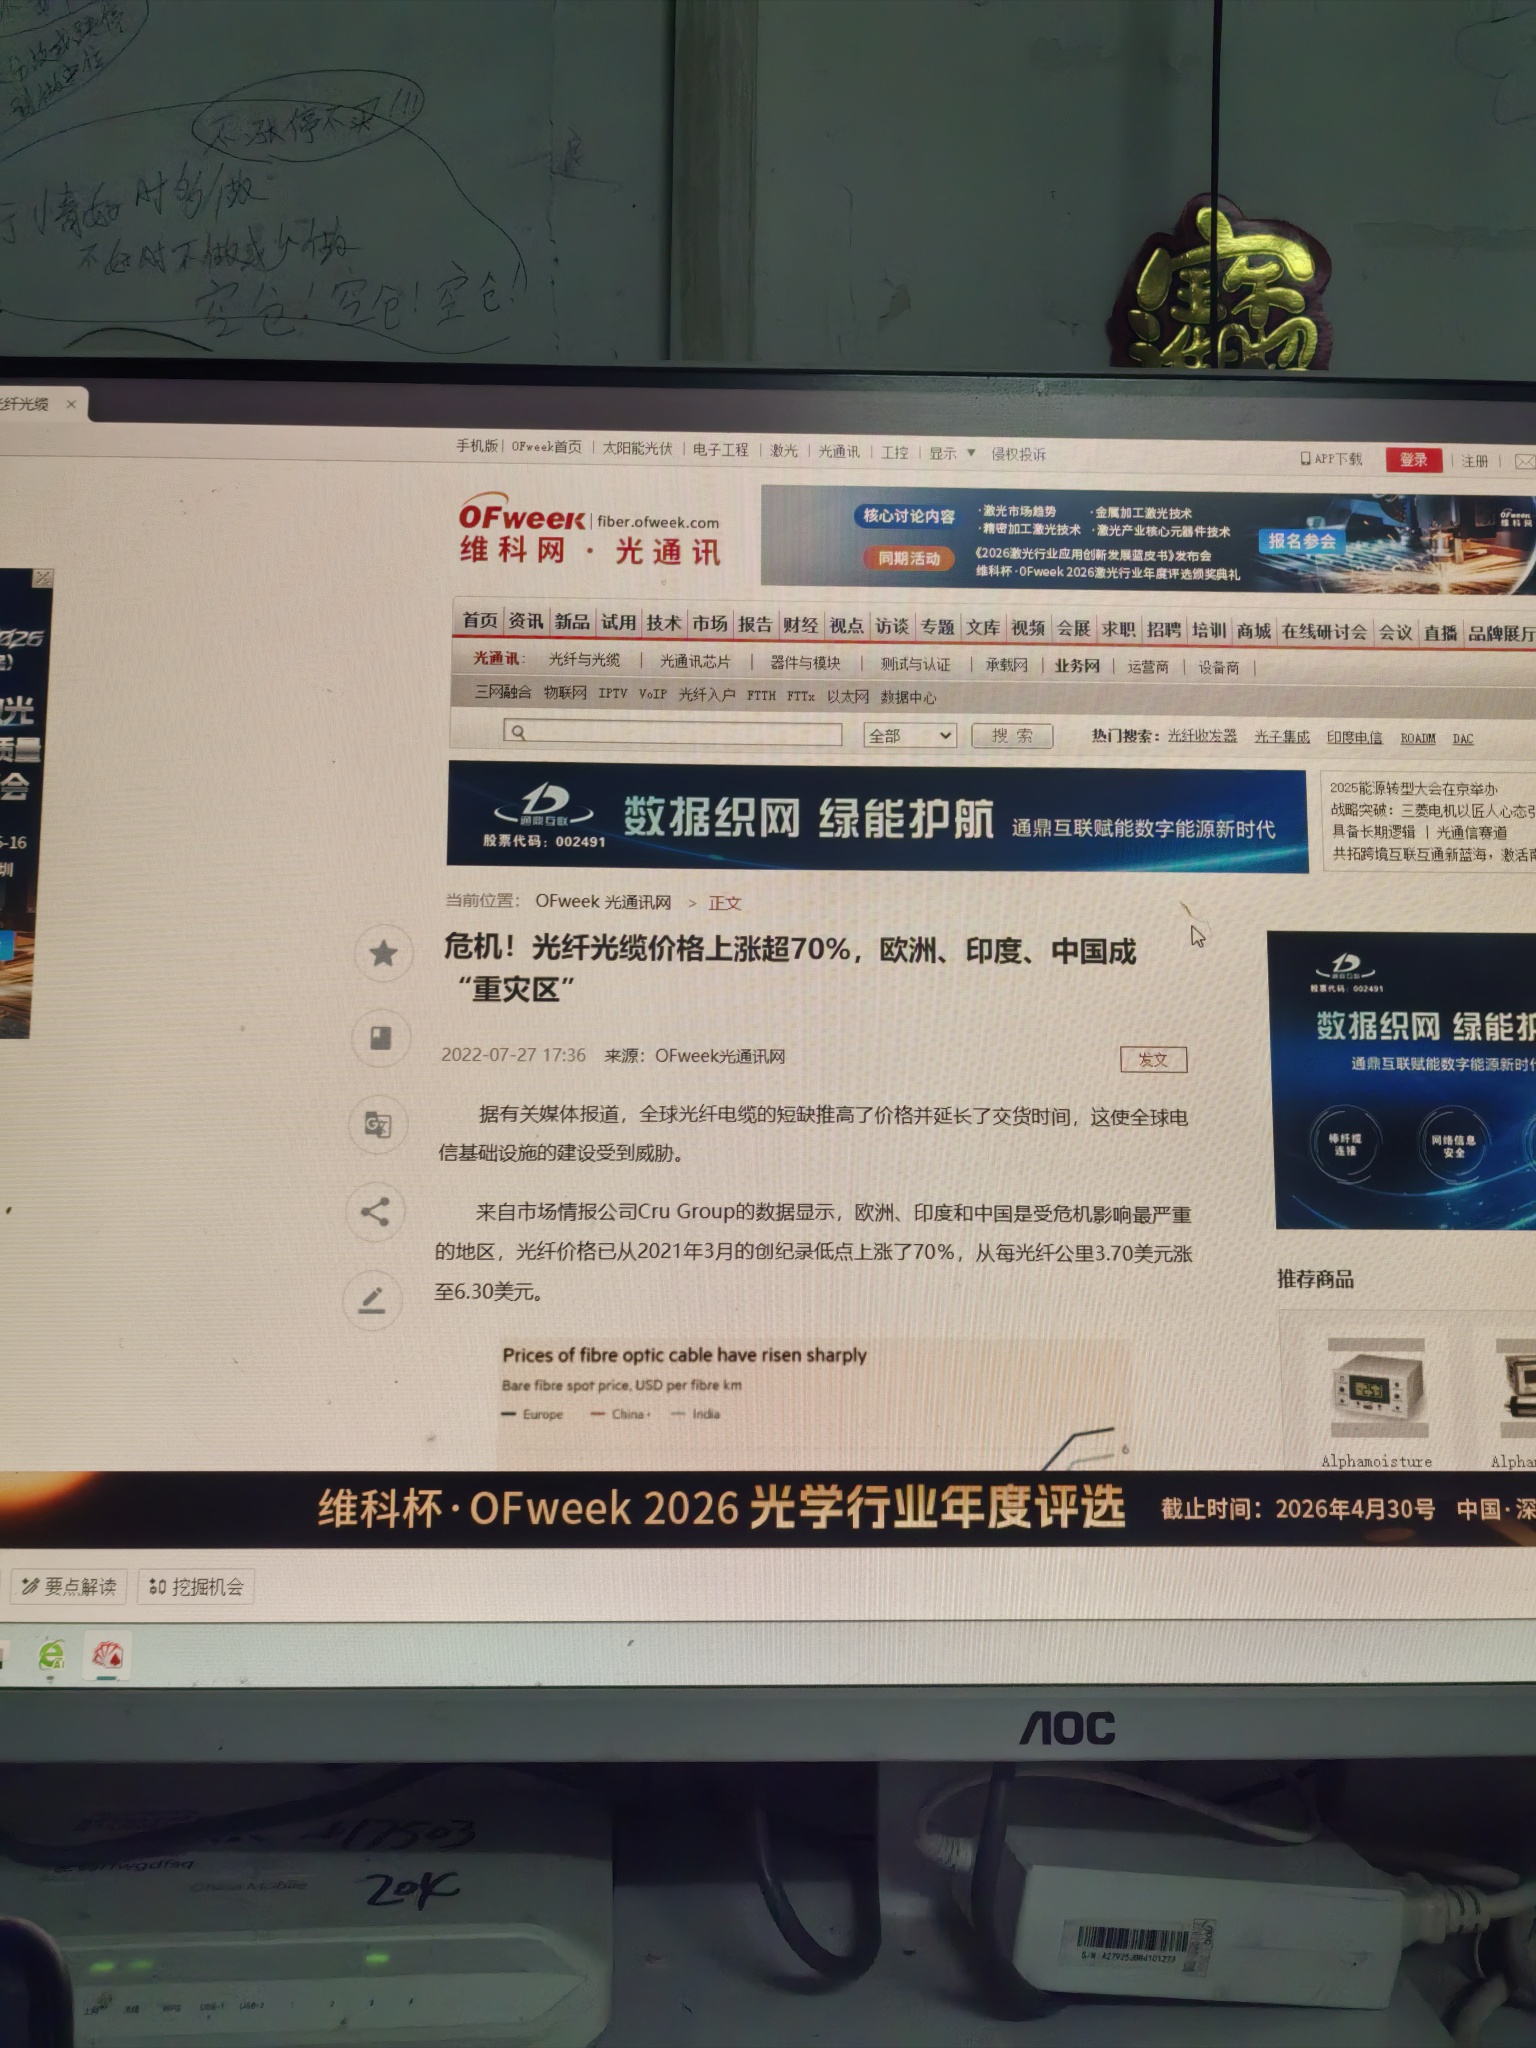Click the 光纤入户 link
The width and height of the screenshot is (1536, 2048).
coord(707,694)
